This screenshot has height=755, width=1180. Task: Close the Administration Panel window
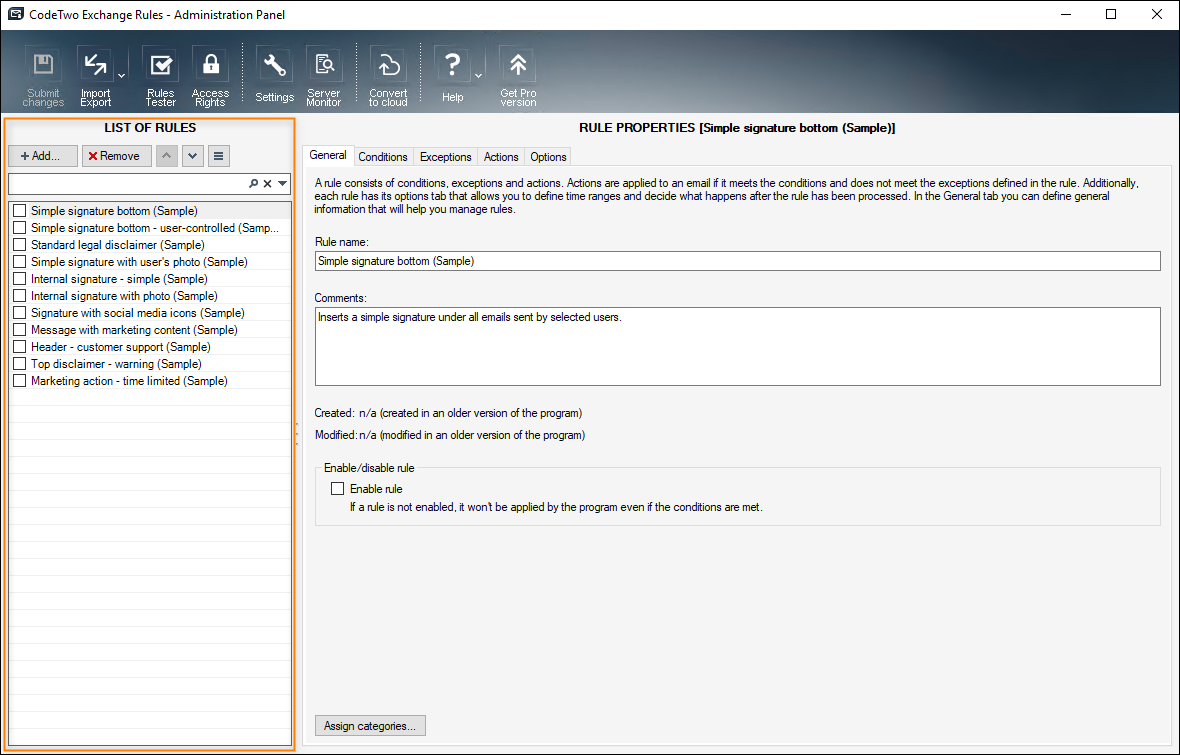[x=1157, y=14]
